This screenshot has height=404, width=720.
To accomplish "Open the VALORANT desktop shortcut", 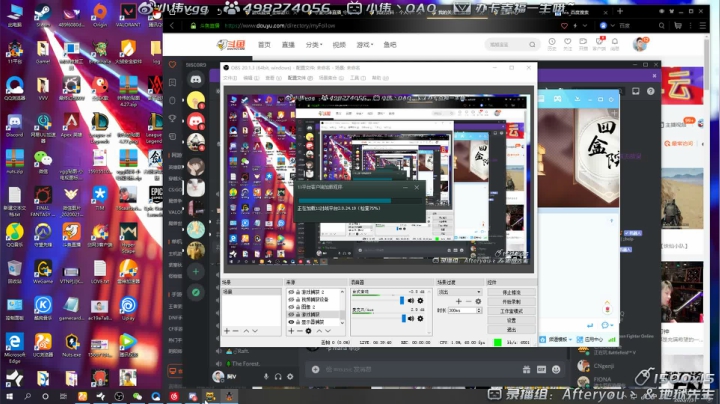I will tap(128, 15).
